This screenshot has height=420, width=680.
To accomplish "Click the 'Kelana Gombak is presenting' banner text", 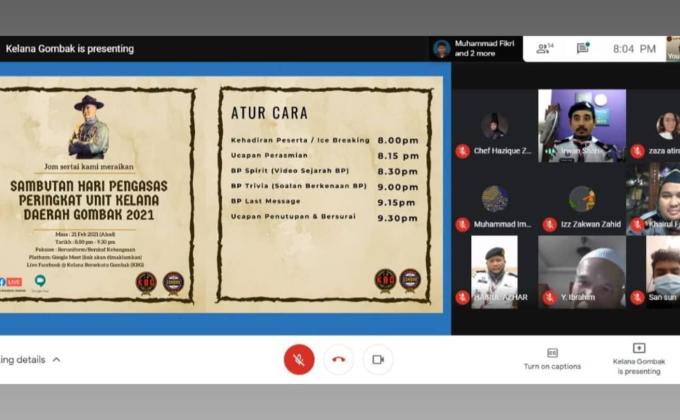I will coord(70,49).
